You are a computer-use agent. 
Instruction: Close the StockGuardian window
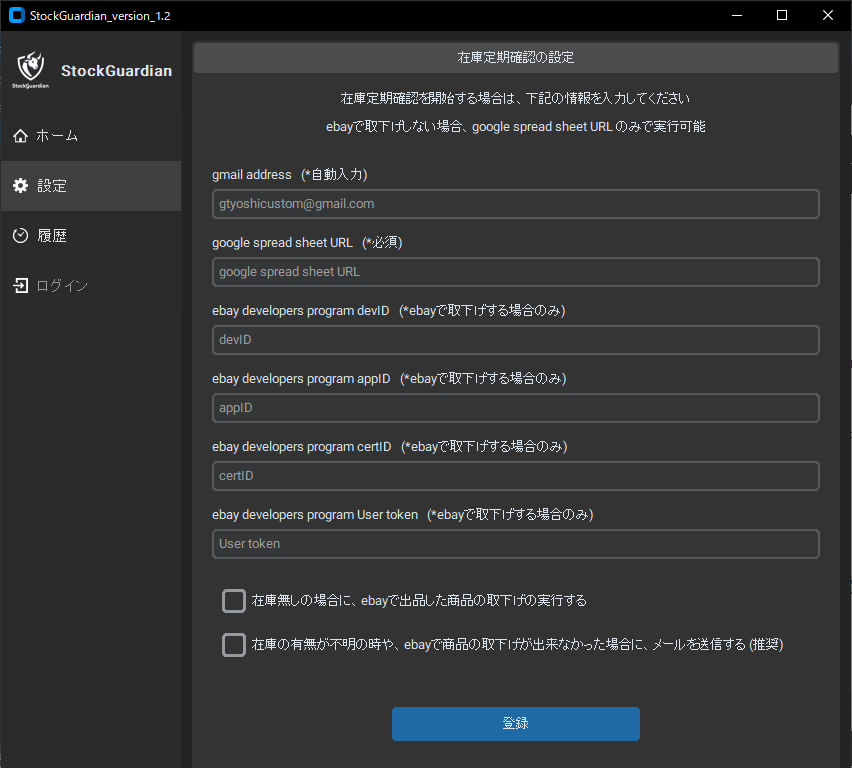[x=828, y=15]
